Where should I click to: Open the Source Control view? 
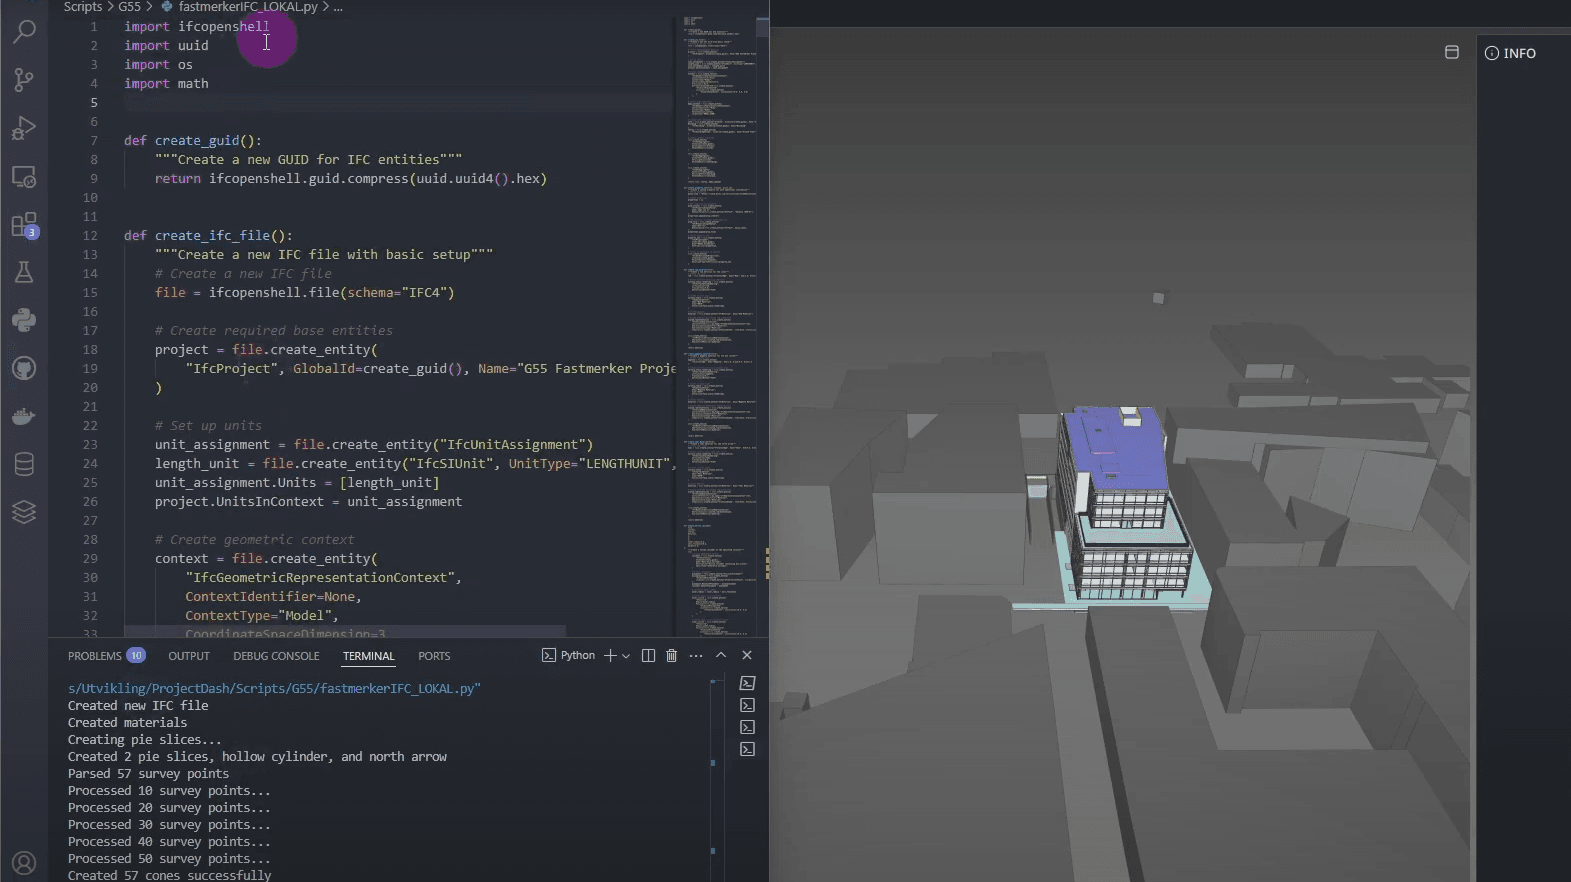click(24, 79)
